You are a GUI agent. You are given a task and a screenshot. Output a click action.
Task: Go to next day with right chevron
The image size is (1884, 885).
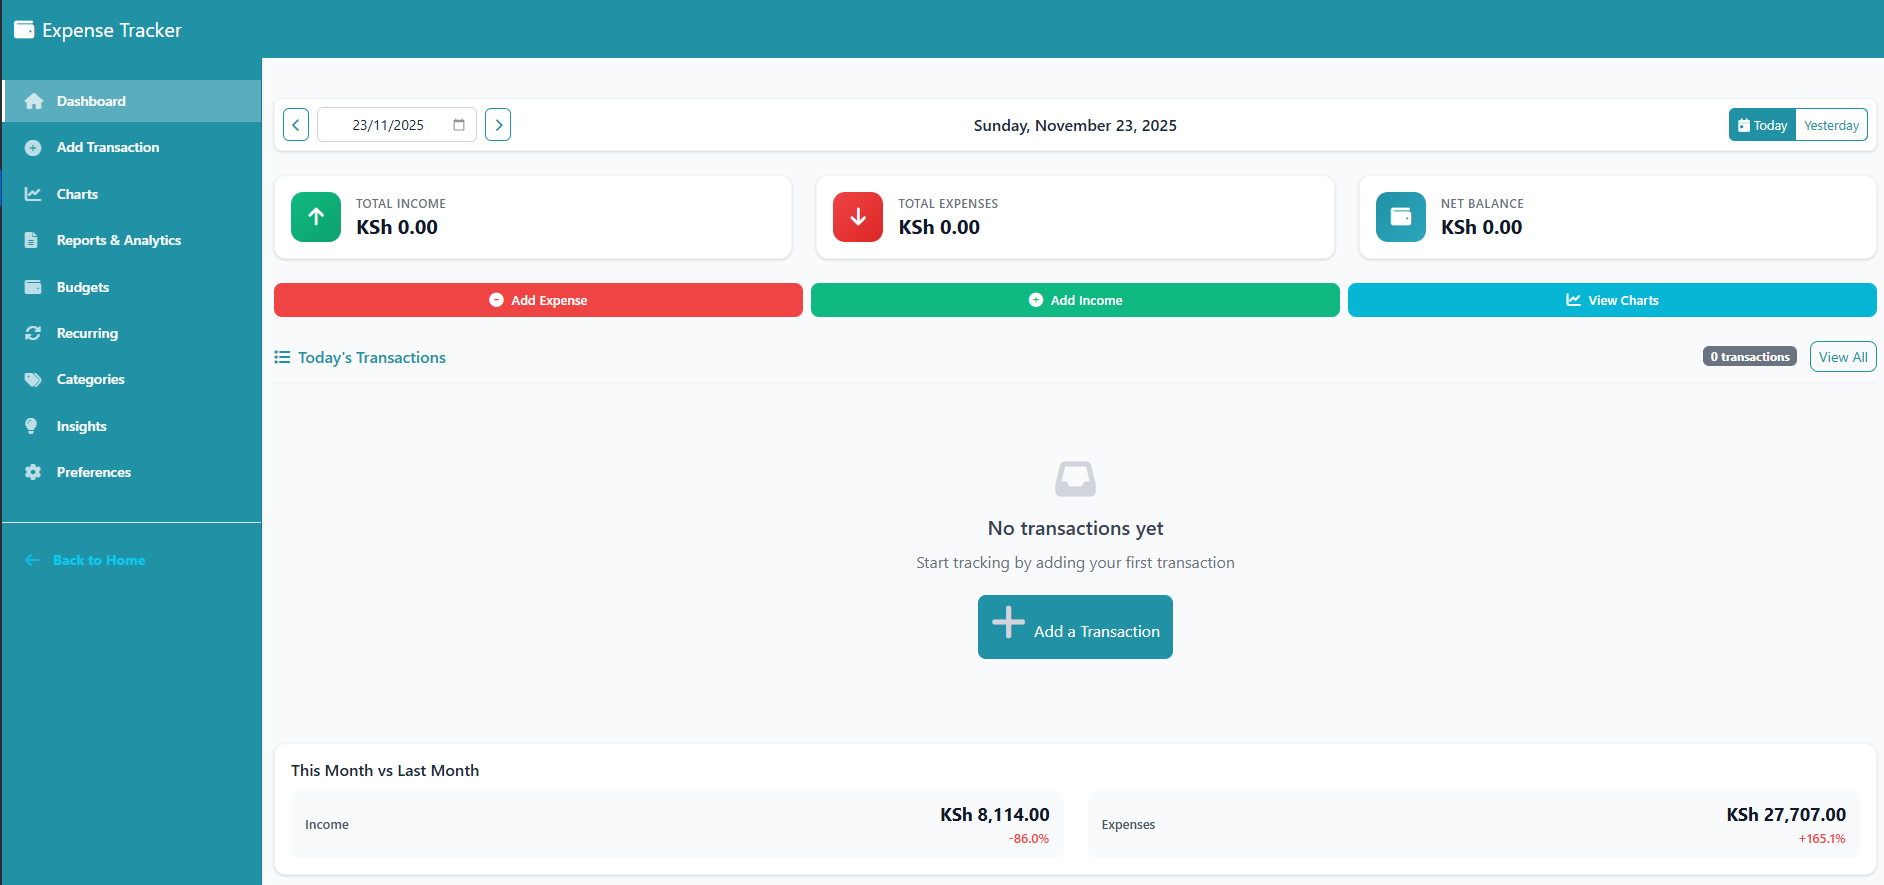pos(498,125)
